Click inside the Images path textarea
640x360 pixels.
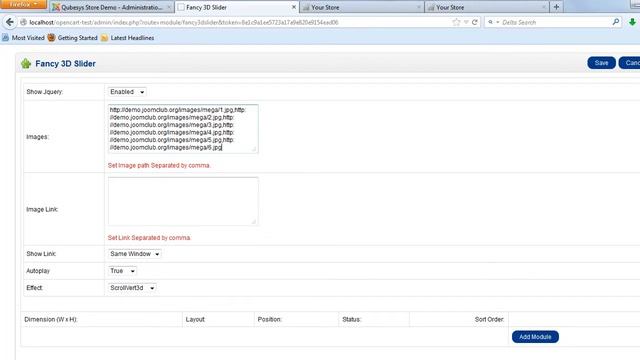pos(183,129)
